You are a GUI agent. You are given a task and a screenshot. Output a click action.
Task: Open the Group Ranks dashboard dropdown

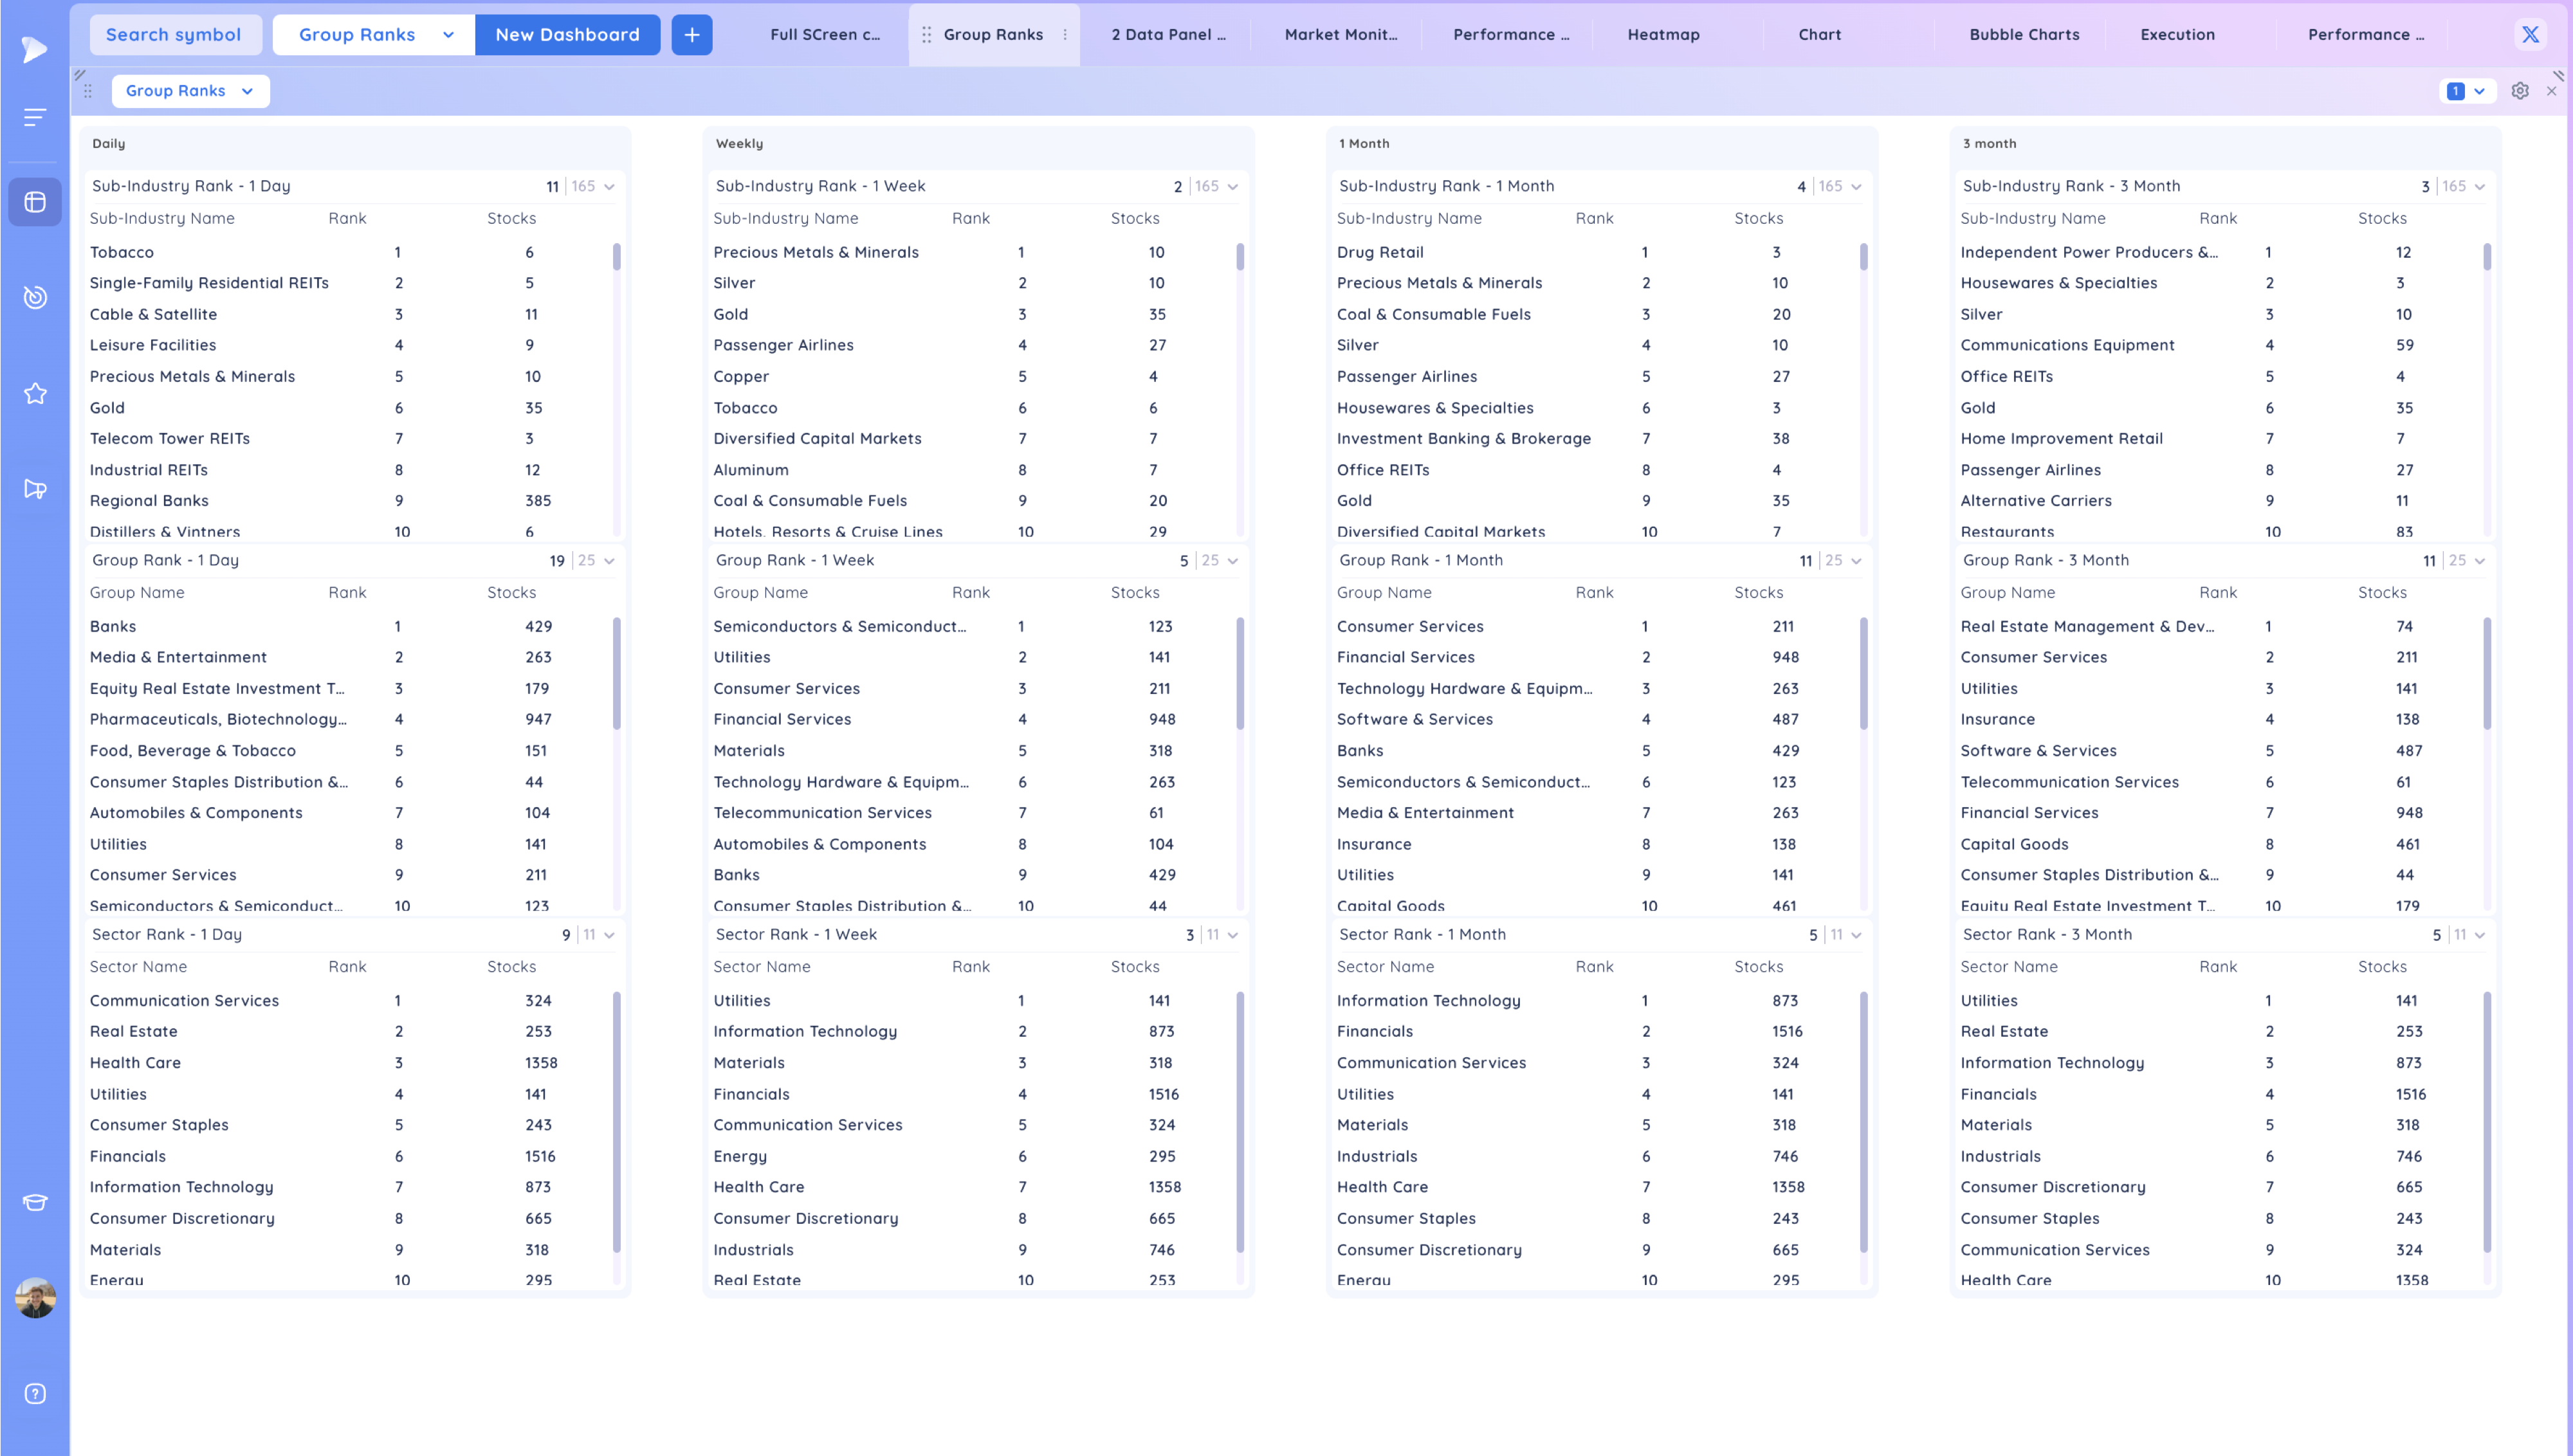tap(373, 35)
